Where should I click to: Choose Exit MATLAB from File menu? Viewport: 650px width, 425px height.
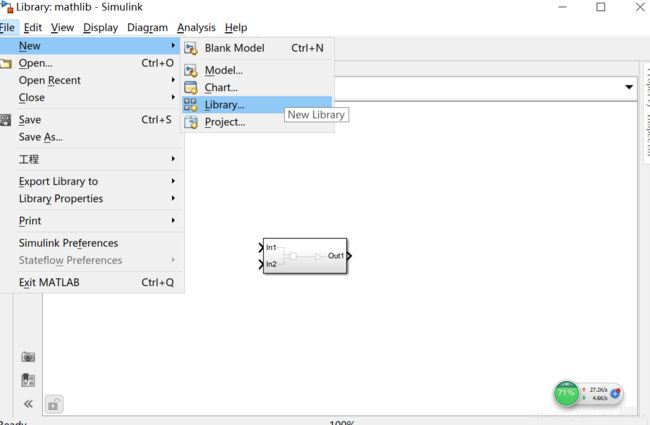(90, 282)
